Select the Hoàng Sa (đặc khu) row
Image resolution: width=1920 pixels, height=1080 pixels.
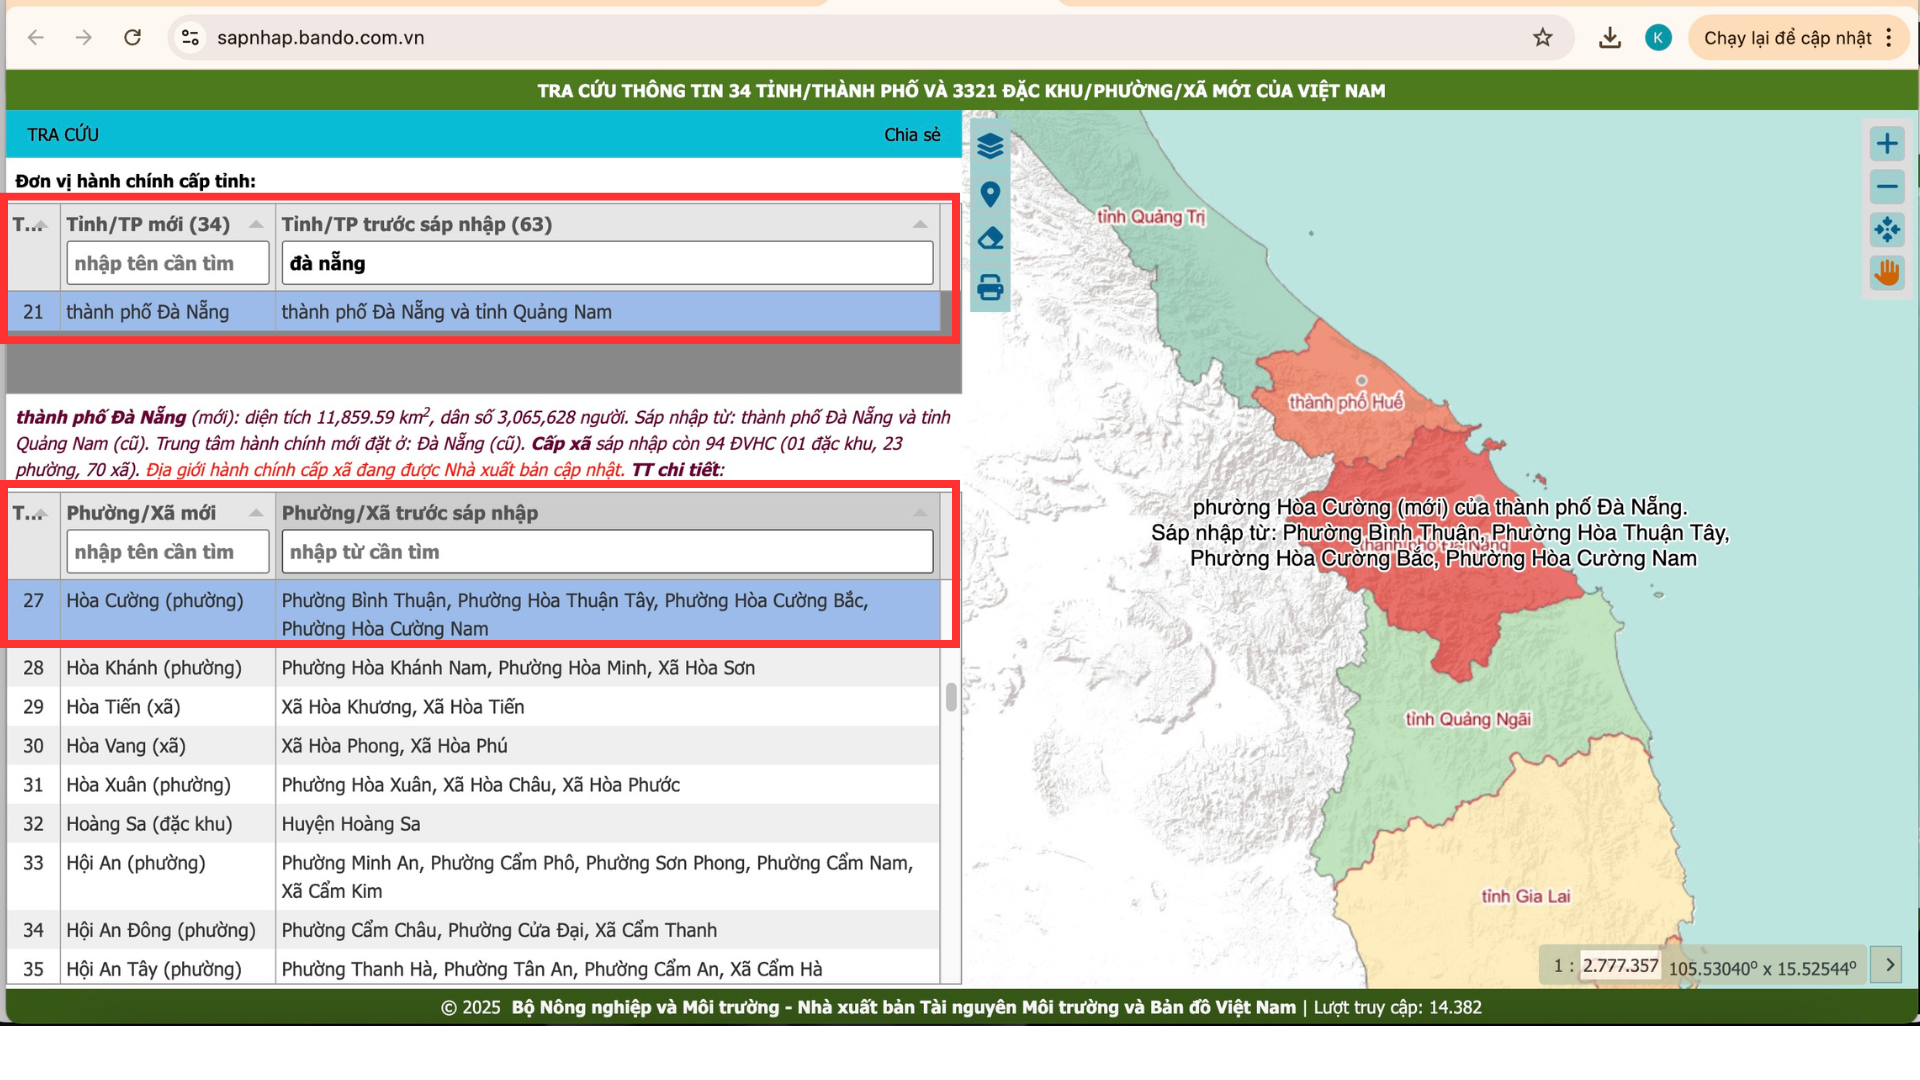click(x=474, y=824)
